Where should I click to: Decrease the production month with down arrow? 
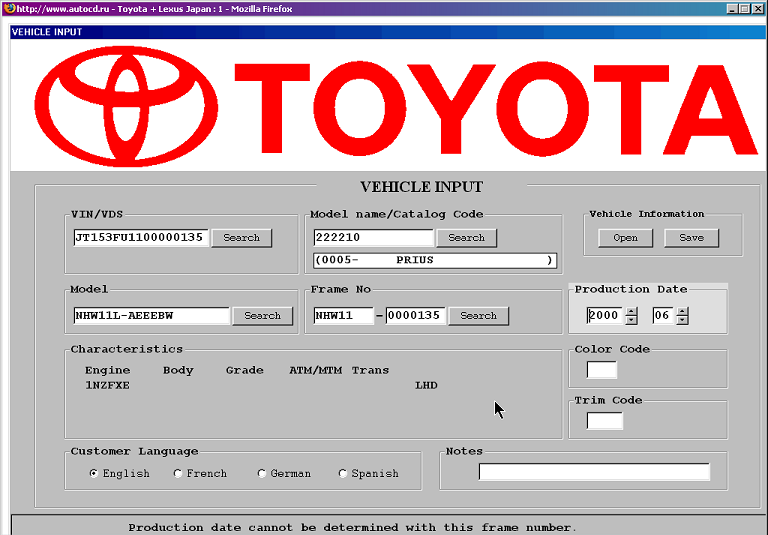pos(682,320)
